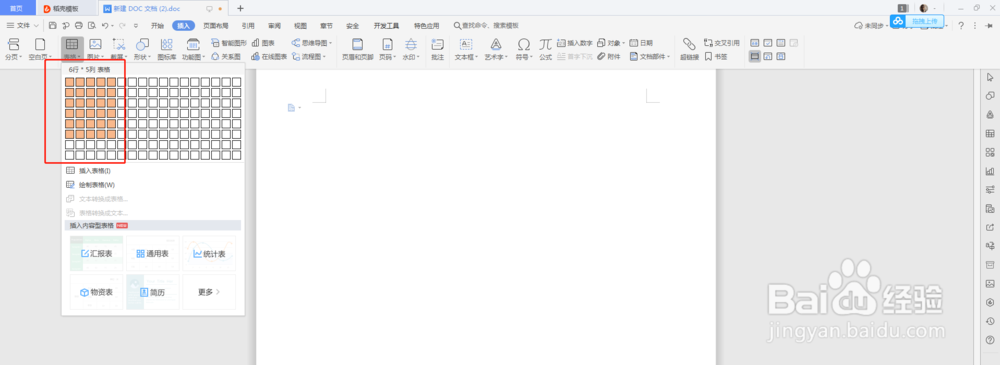Insert an 附件 attachment
1000x365 pixels.
click(608, 57)
